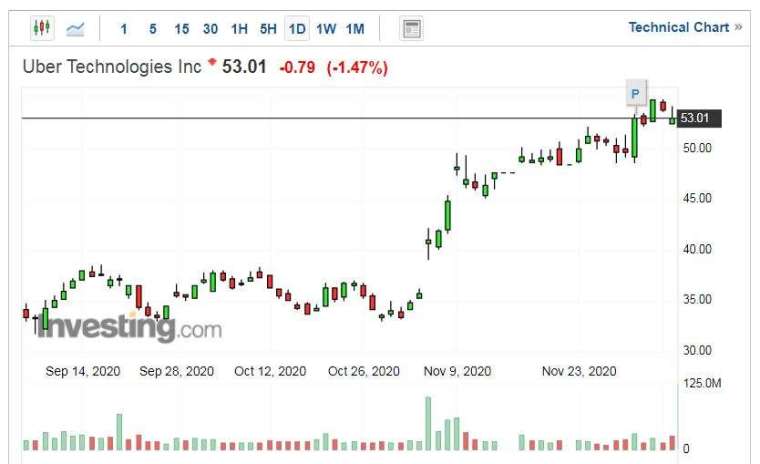Click the 53.01 last price value
Screen dimensions: 760x464
click(x=244, y=67)
